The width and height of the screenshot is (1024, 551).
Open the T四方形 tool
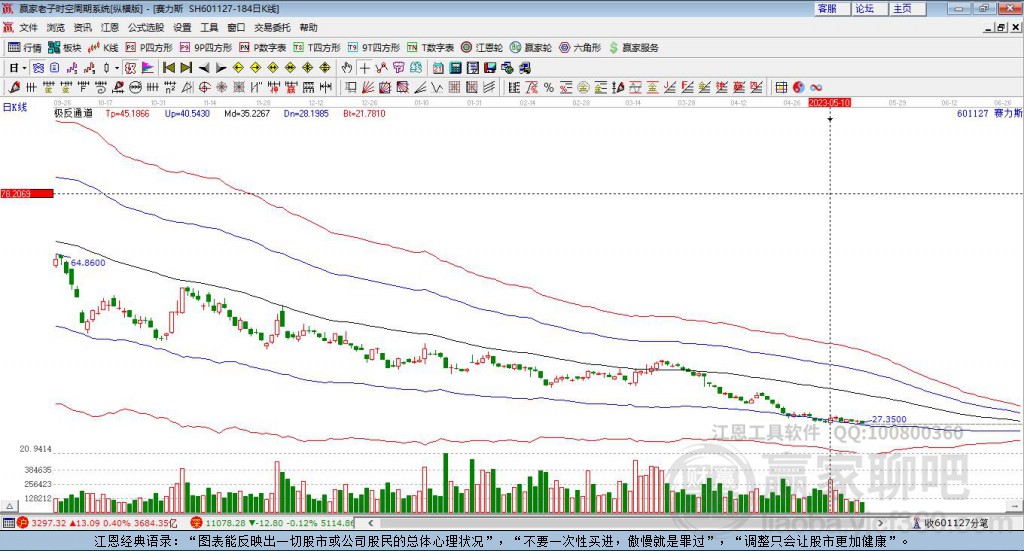[317, 48]
